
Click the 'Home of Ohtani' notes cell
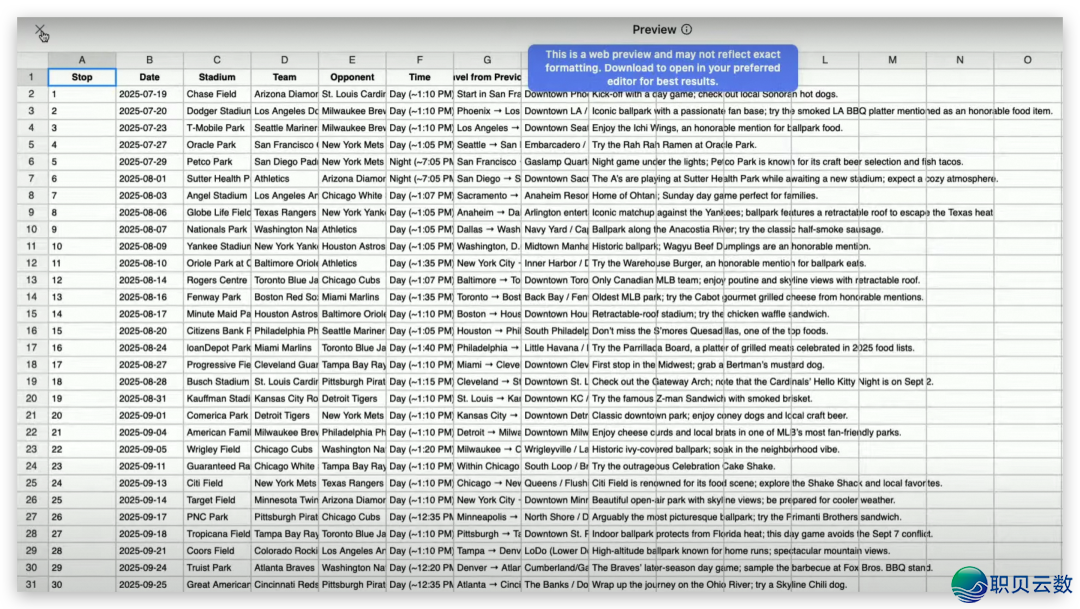point(705,196)
